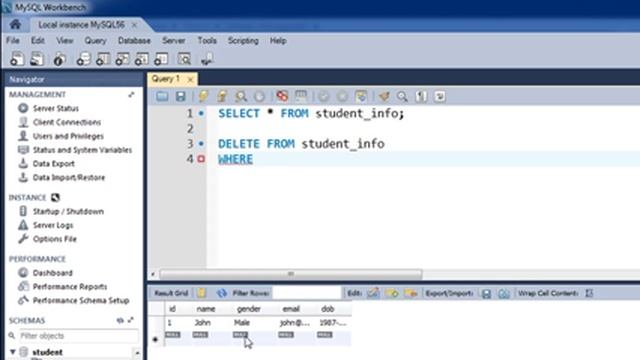
Task: Create new table toolbar icon
Action: [103, 59]
